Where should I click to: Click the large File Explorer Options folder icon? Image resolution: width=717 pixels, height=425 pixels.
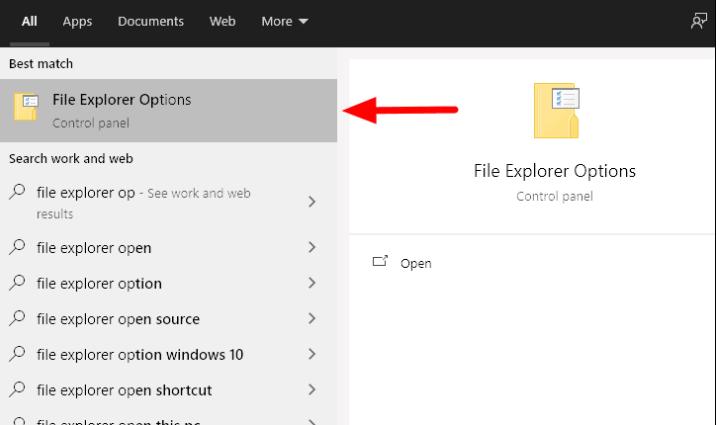coord(555,110)
